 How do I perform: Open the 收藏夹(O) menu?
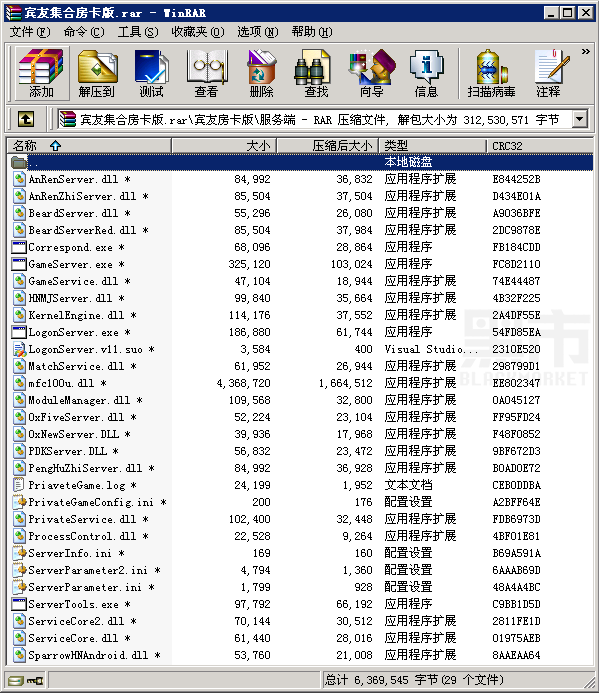coord(198,32)
